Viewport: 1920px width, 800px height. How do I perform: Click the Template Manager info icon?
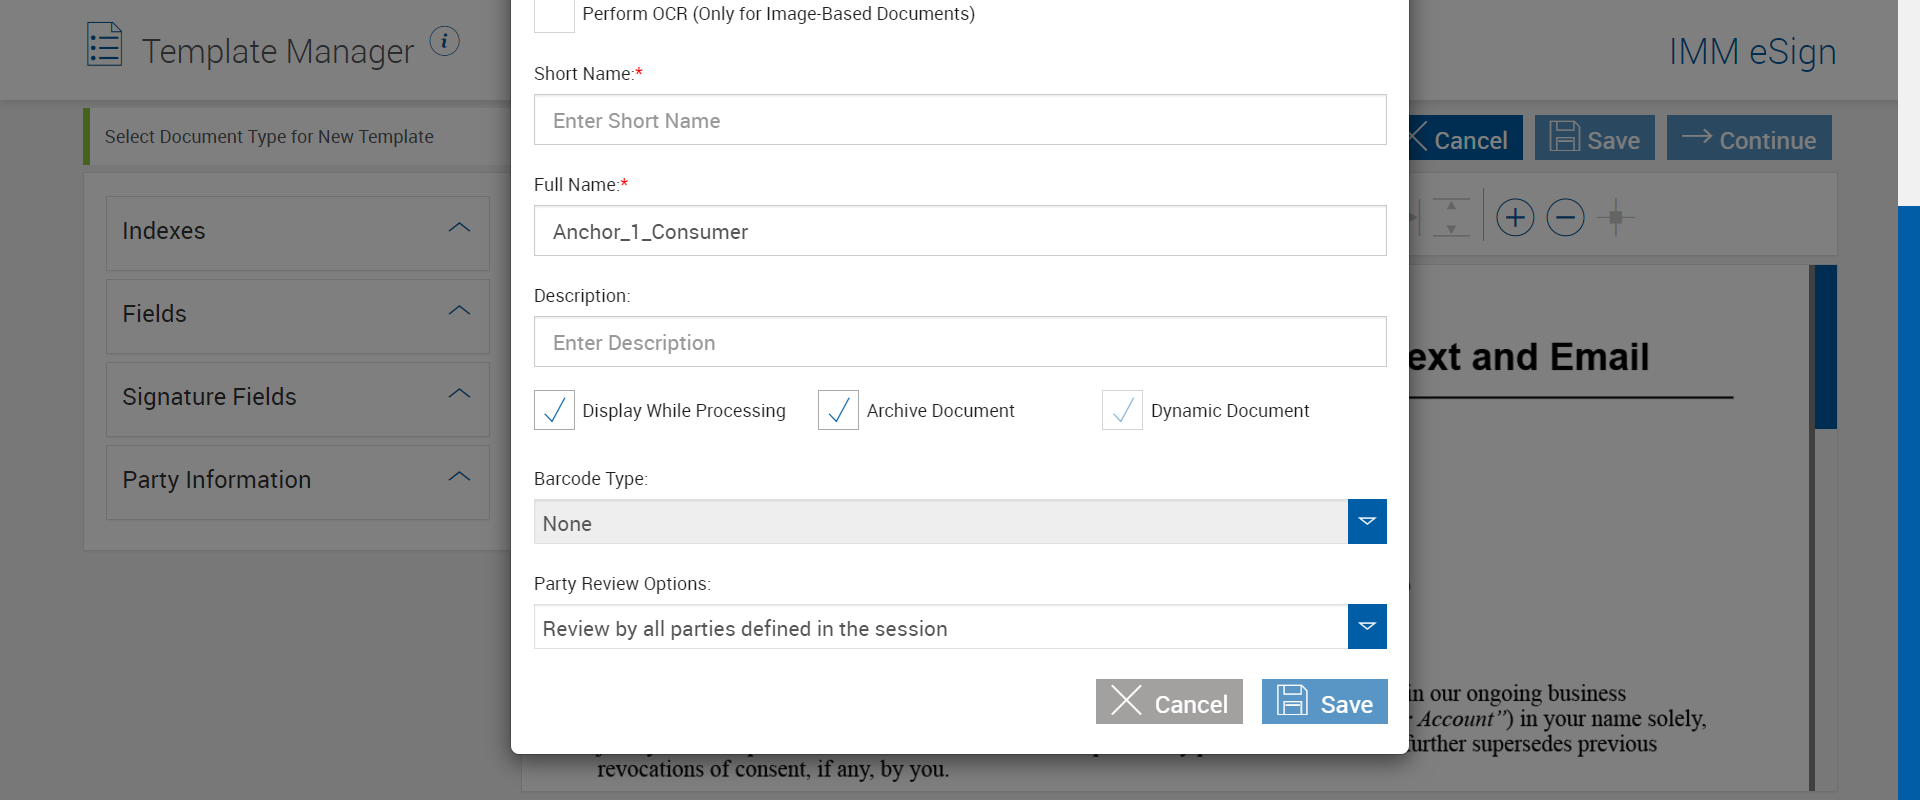point(444,41)
